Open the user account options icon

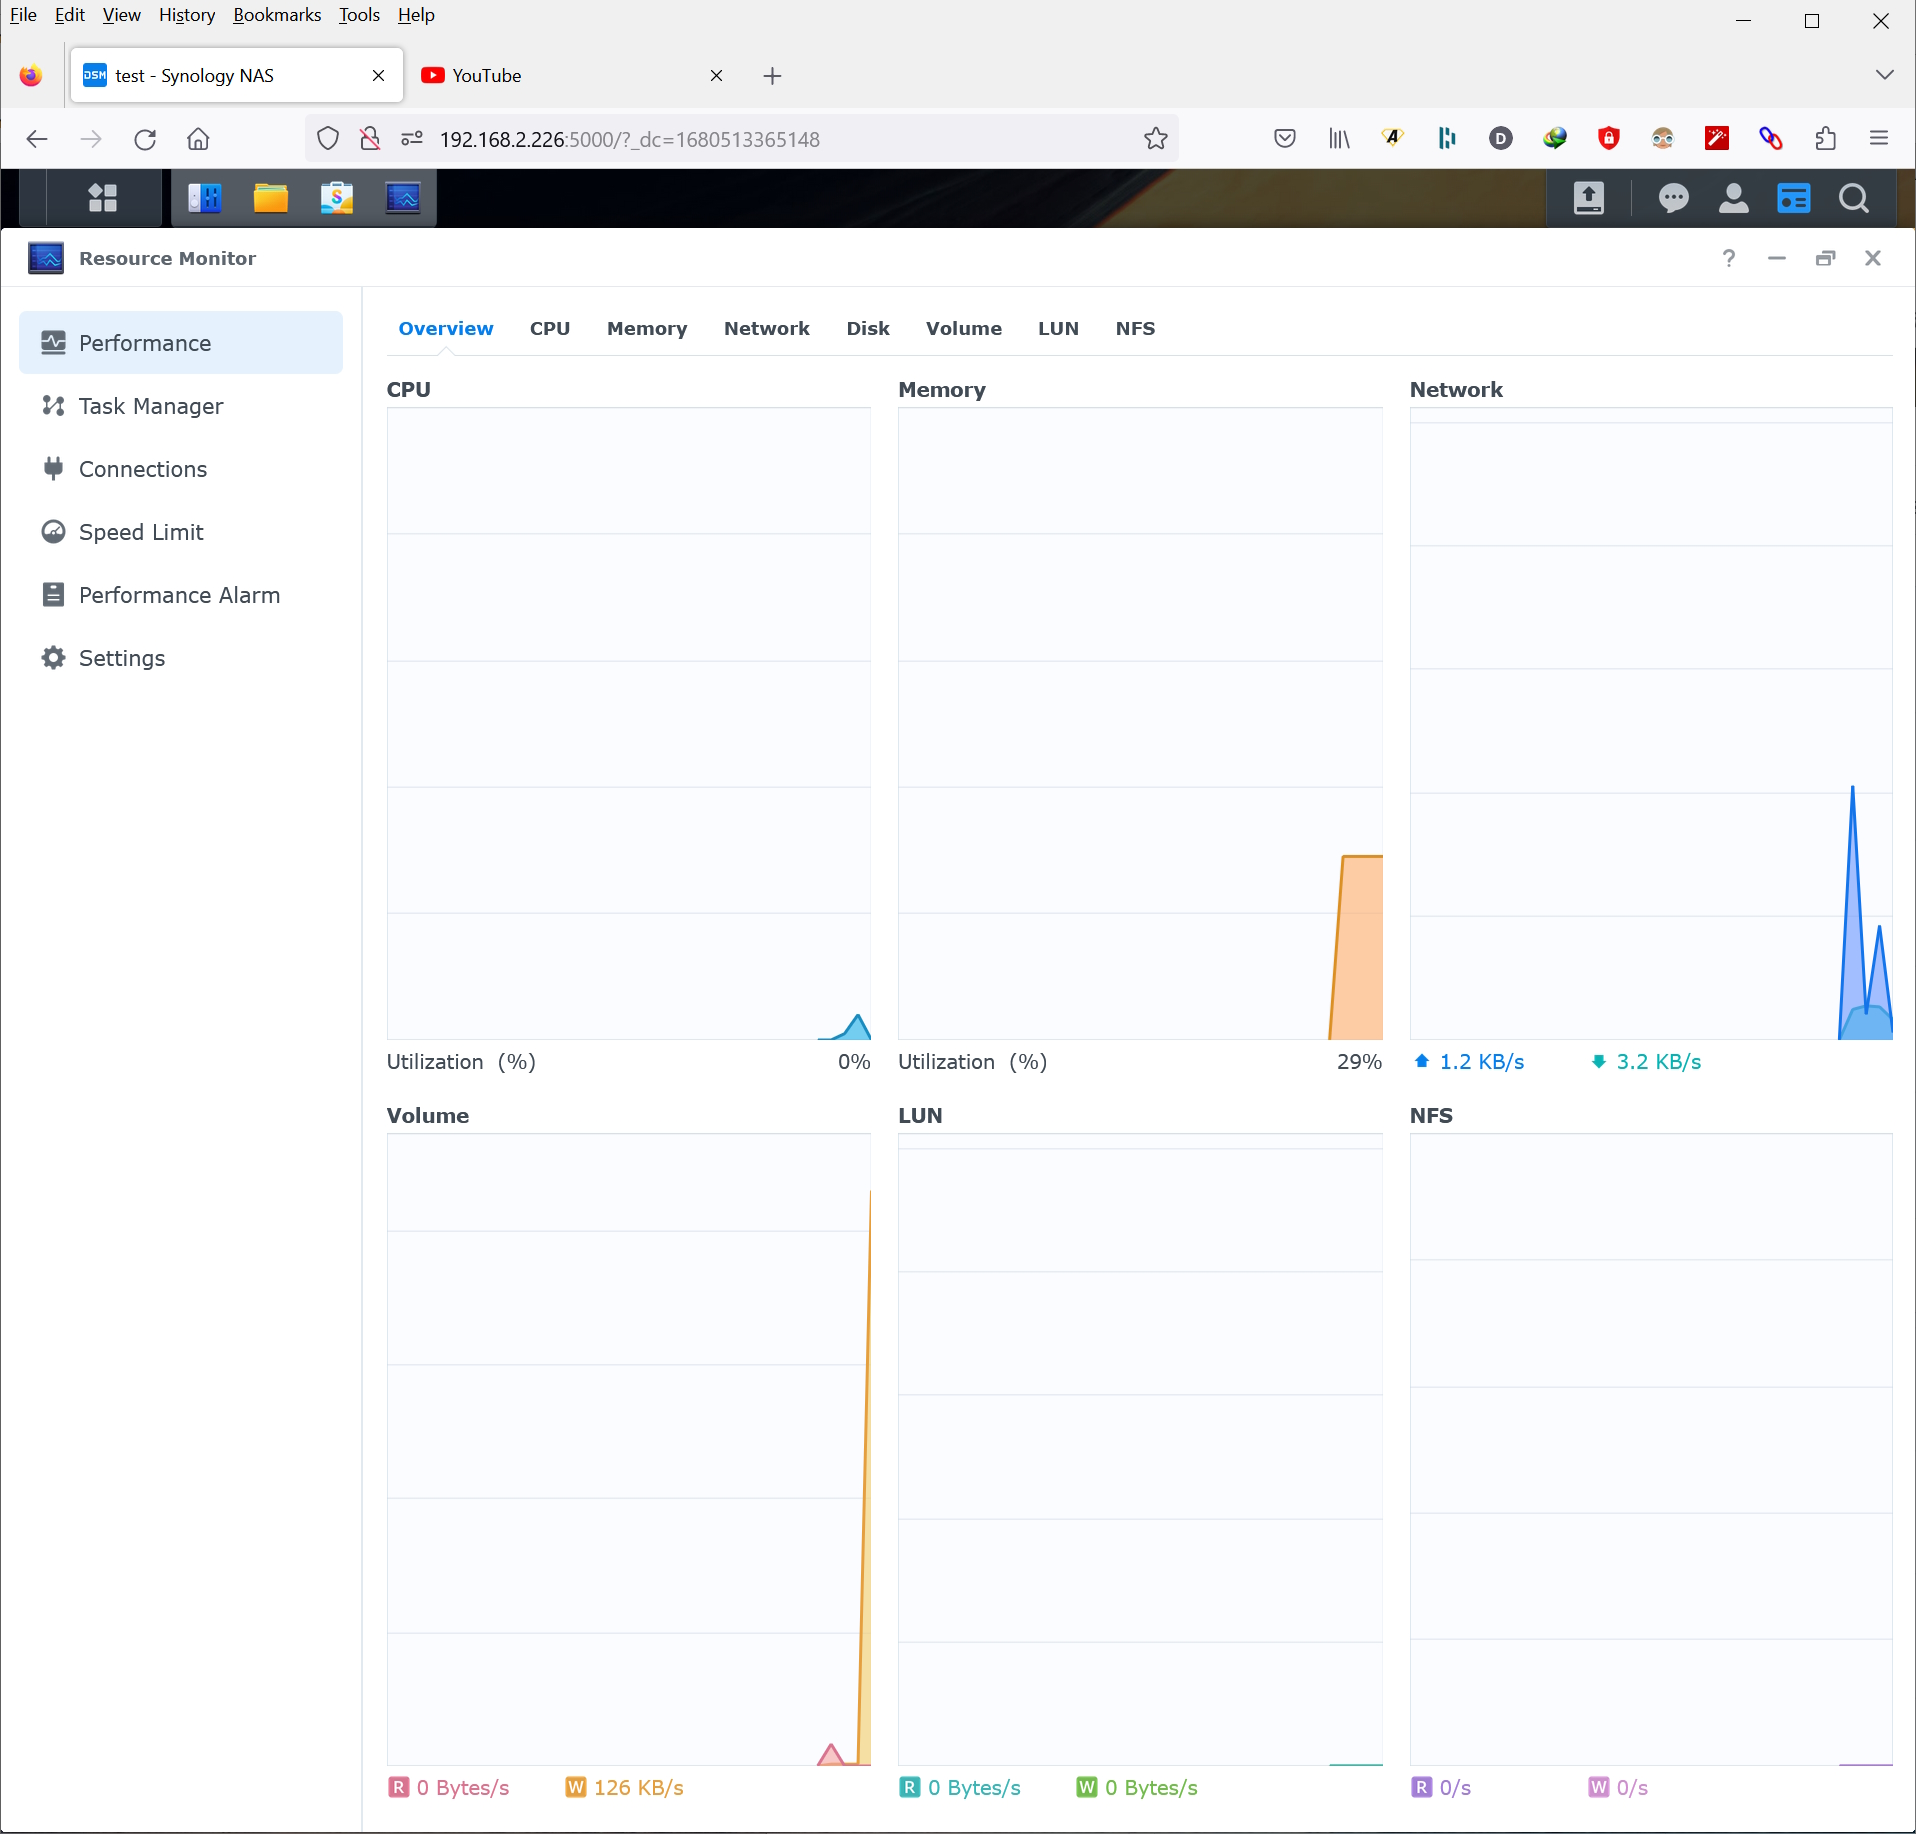click(x=1733, y=198)
